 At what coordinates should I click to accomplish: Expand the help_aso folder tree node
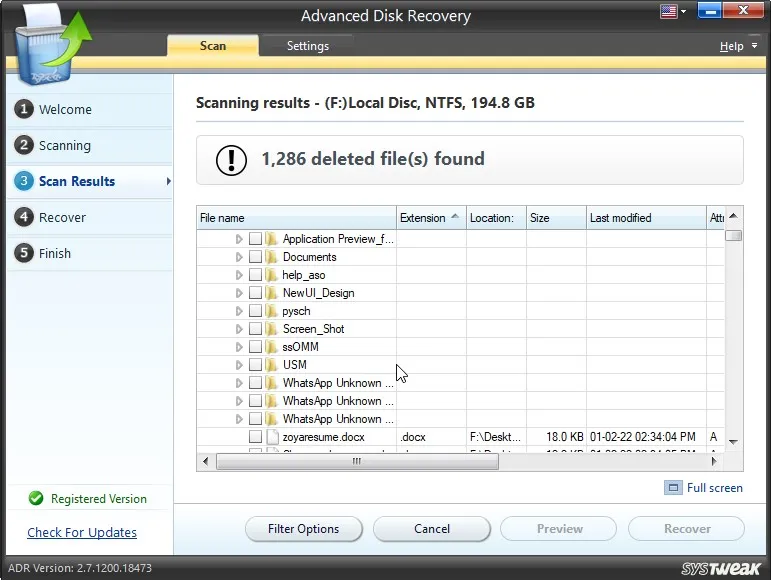point(239,275)
